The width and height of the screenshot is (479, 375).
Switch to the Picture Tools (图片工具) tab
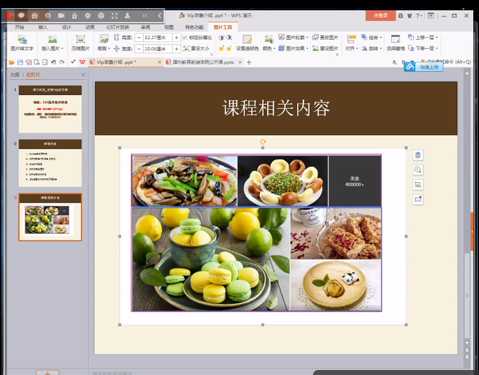tap(223, 27)
